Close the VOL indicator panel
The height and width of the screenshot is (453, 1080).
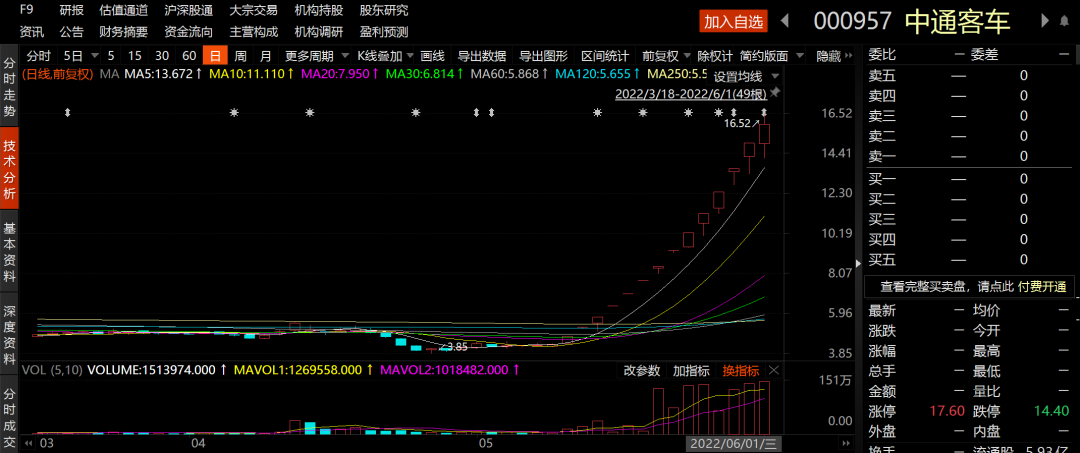tap(774, 370)
